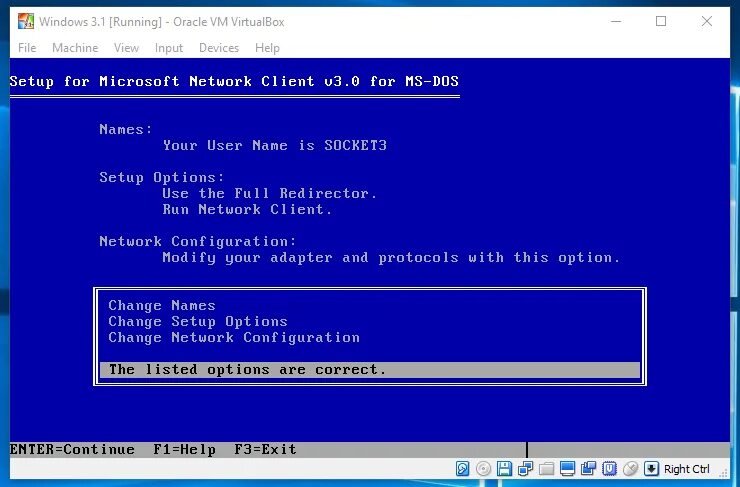
Task: Open the Input menu
Action: click(x=168, y=48)
